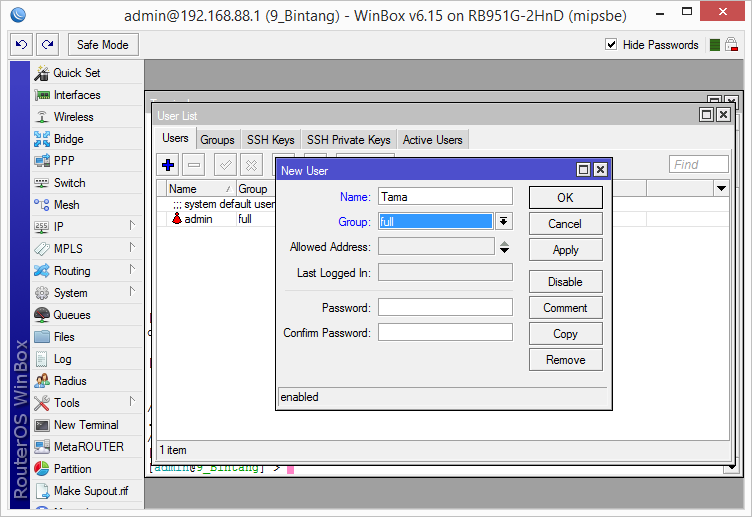The height and width of the screenshot is (517, 752).
Task: Maximize the New User dialog
Action: click(583, 169)
